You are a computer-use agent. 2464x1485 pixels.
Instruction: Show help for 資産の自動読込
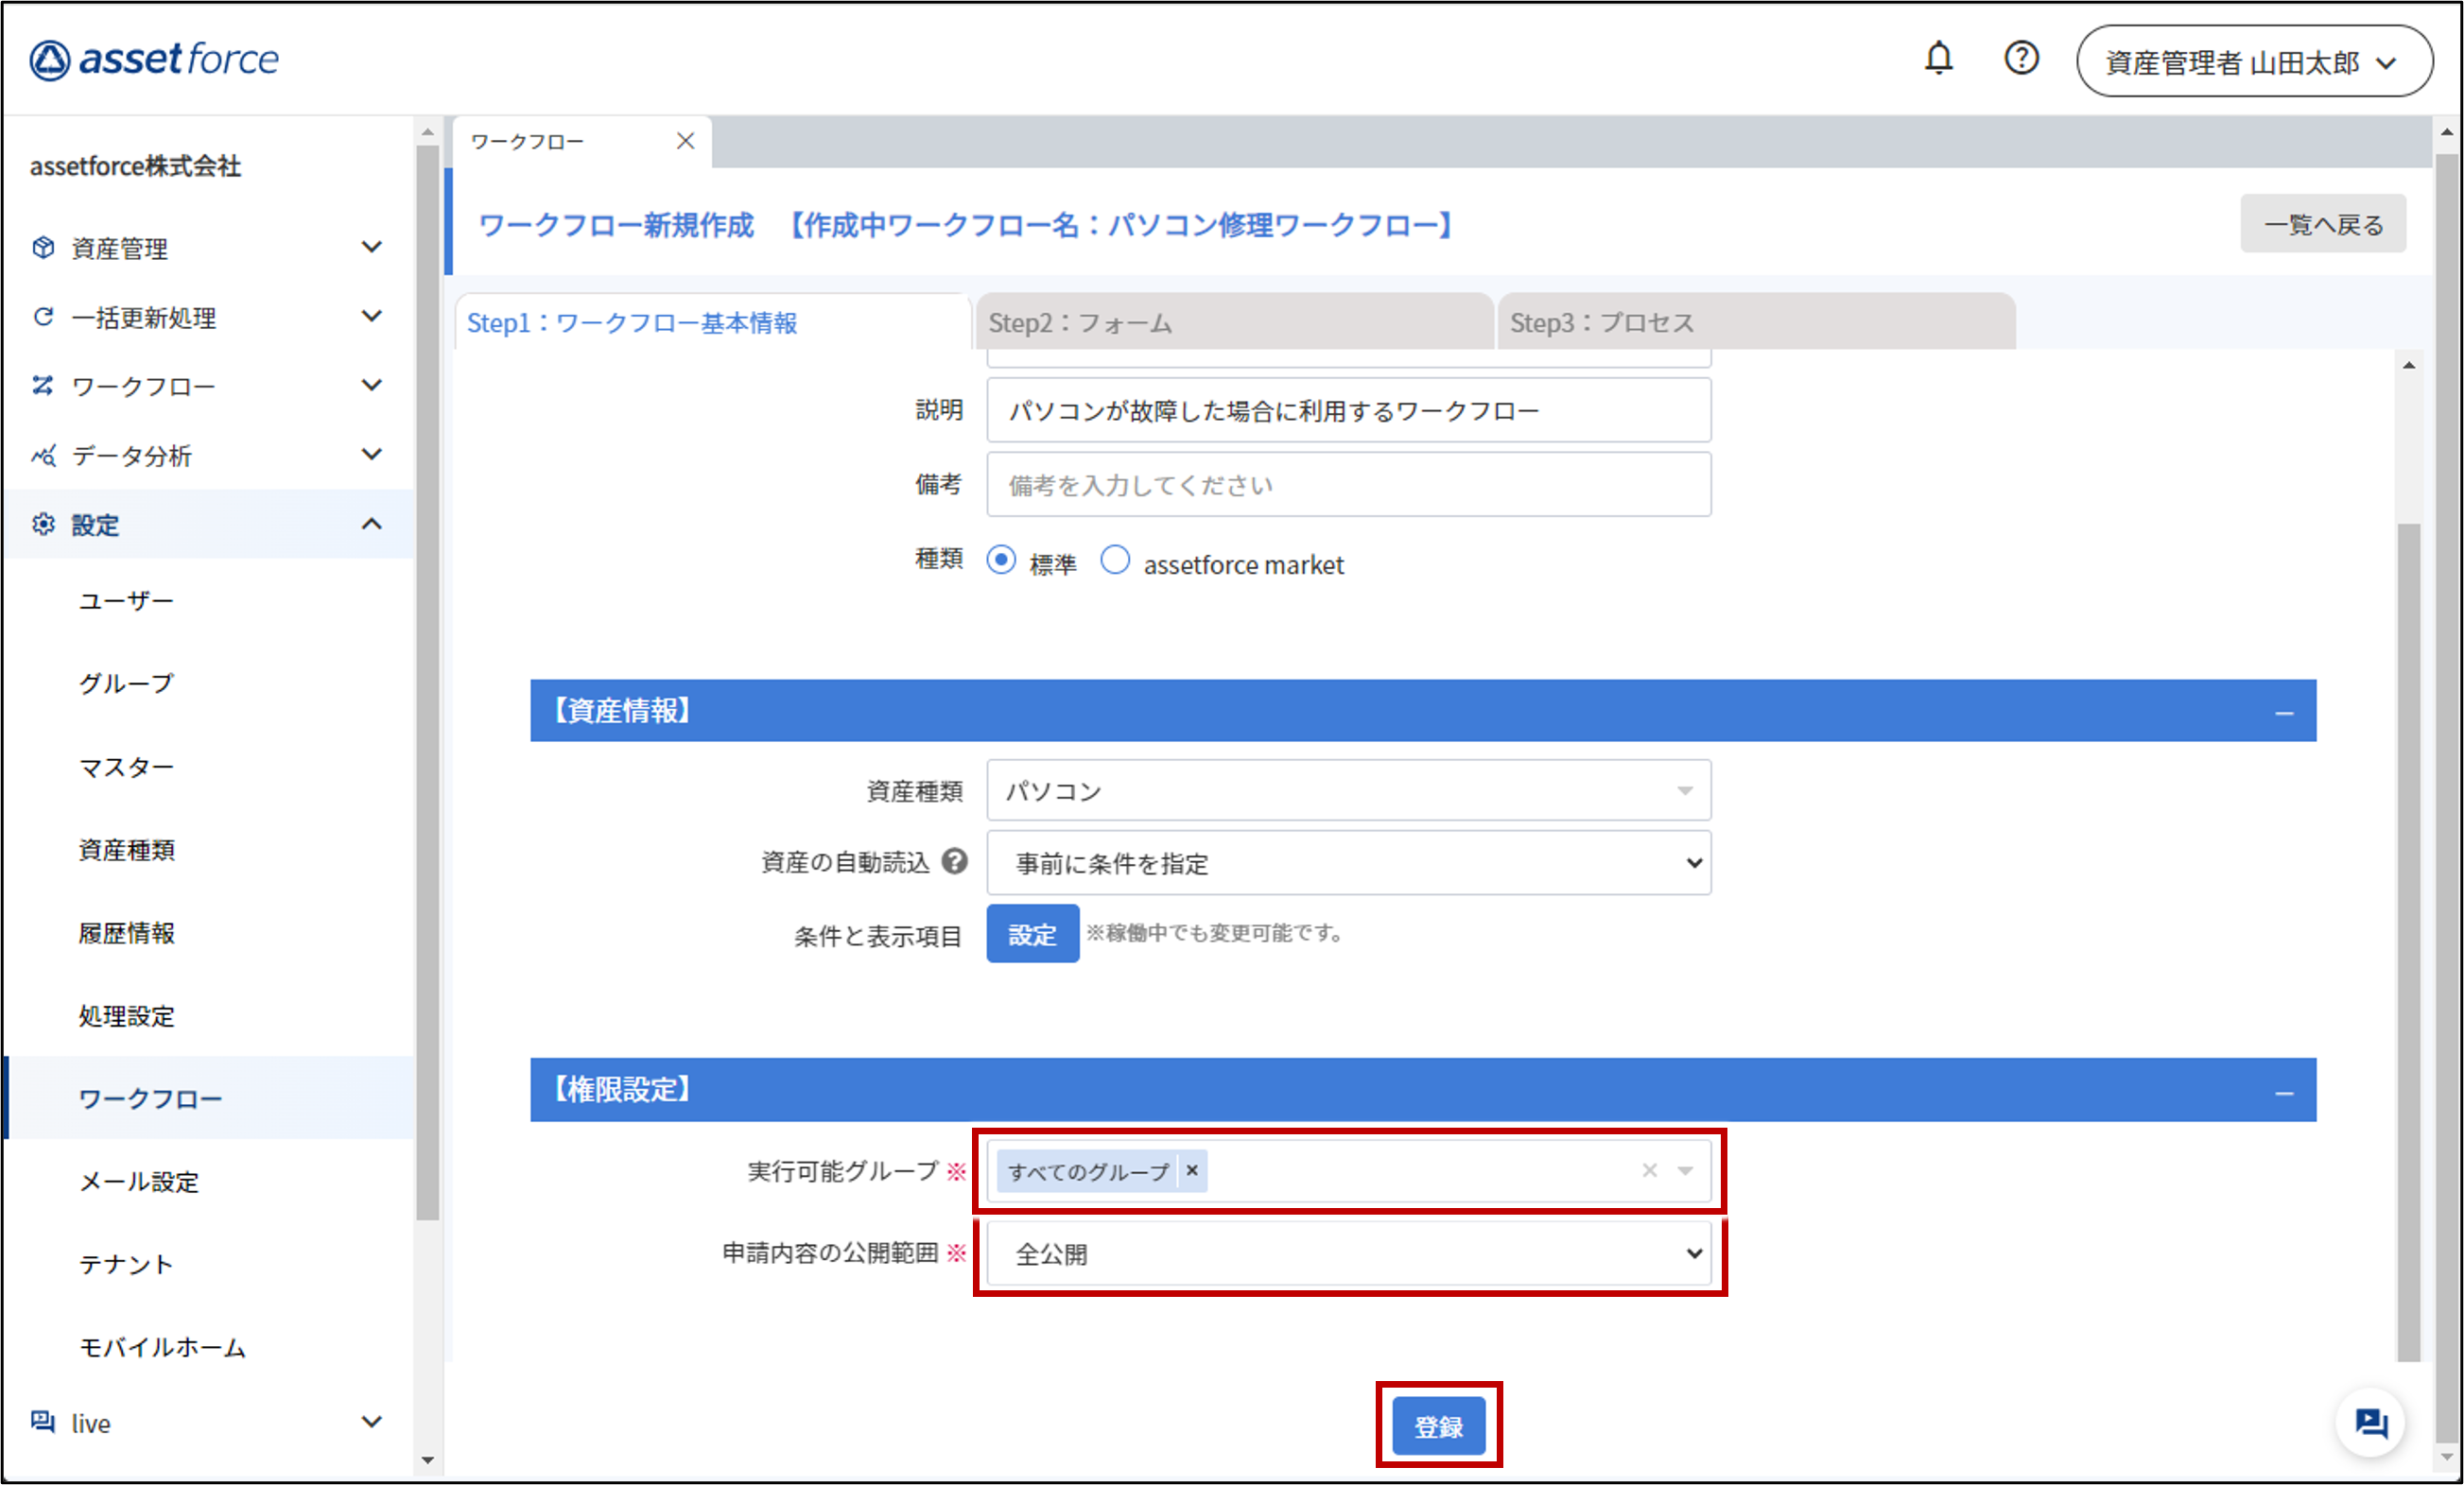(955, 861)
